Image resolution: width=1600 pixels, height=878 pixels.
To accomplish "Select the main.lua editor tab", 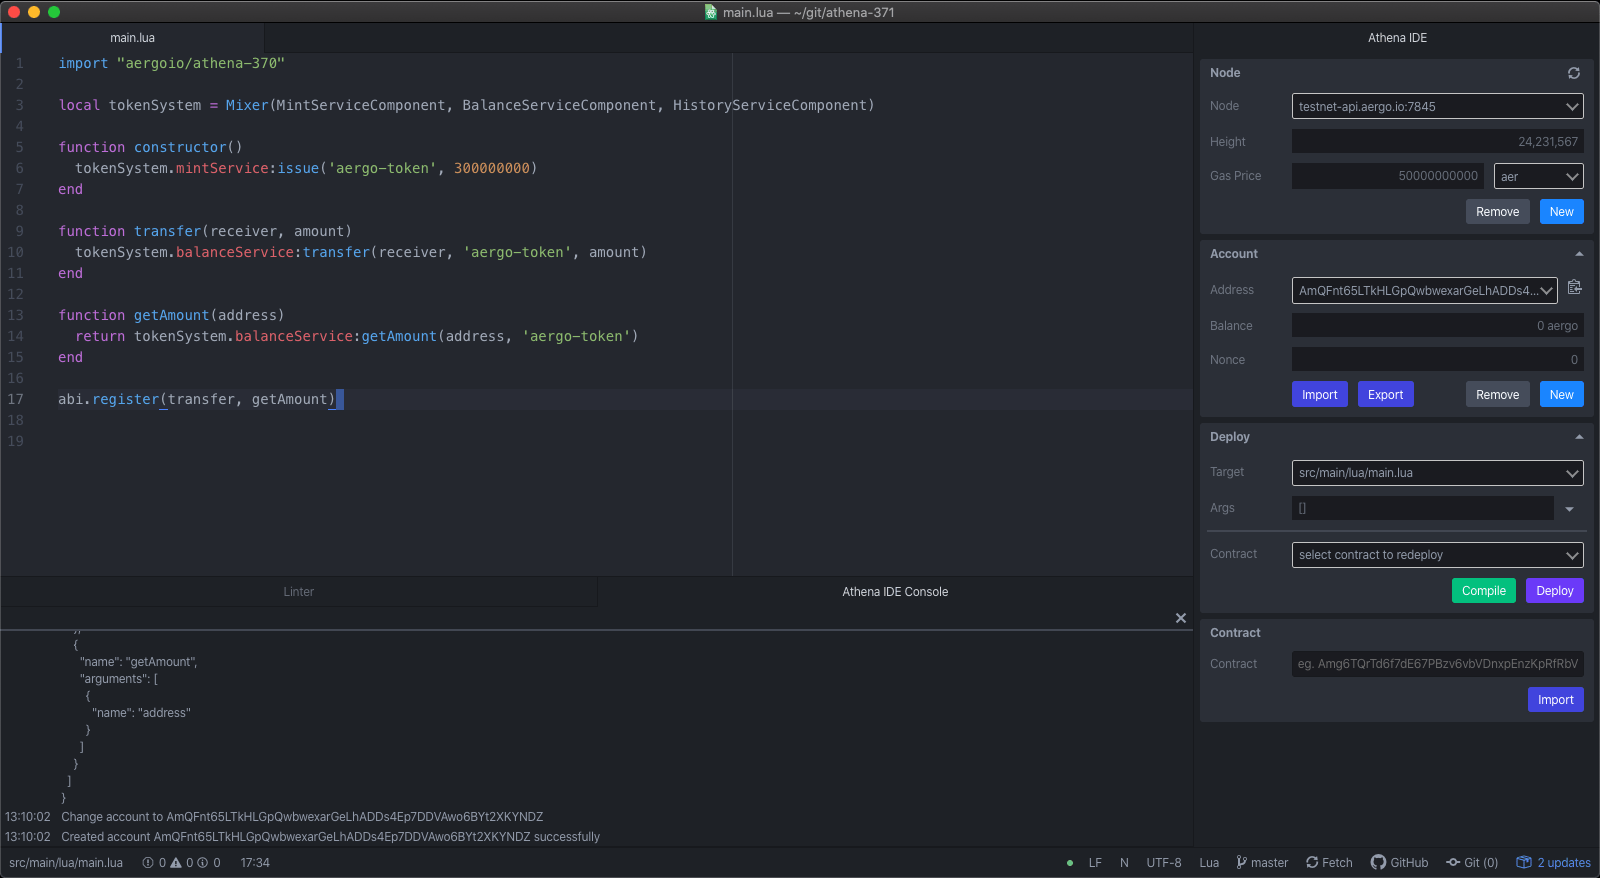I will [133, 38].
